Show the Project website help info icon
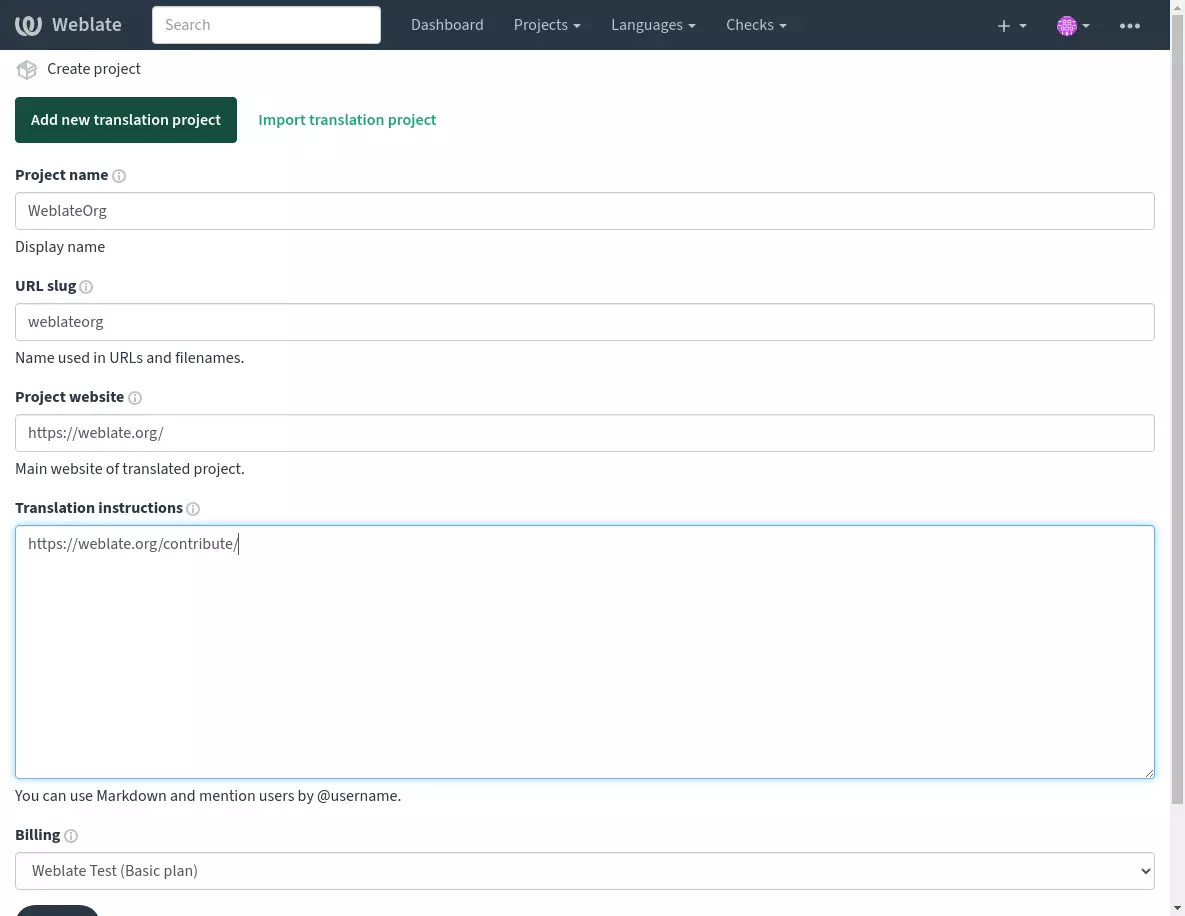Viewport: 1185px width, 916px height. (x=135, y=398)
